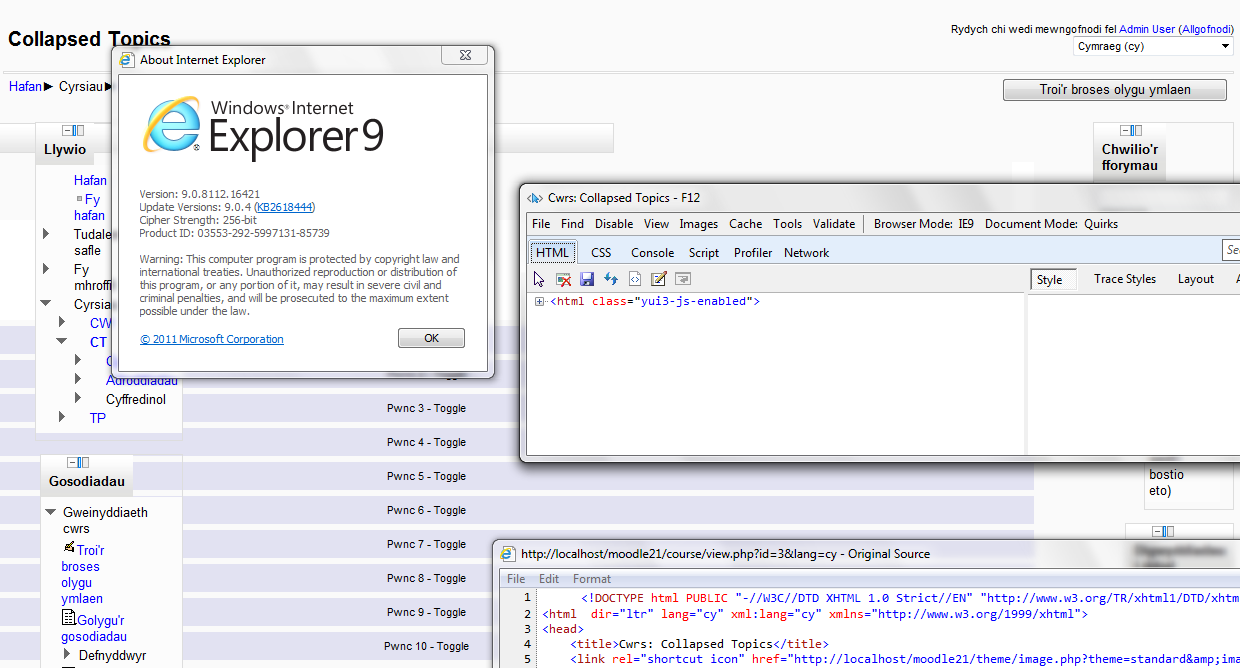Open the Disable menu in F12 tools

click(615, 224)
